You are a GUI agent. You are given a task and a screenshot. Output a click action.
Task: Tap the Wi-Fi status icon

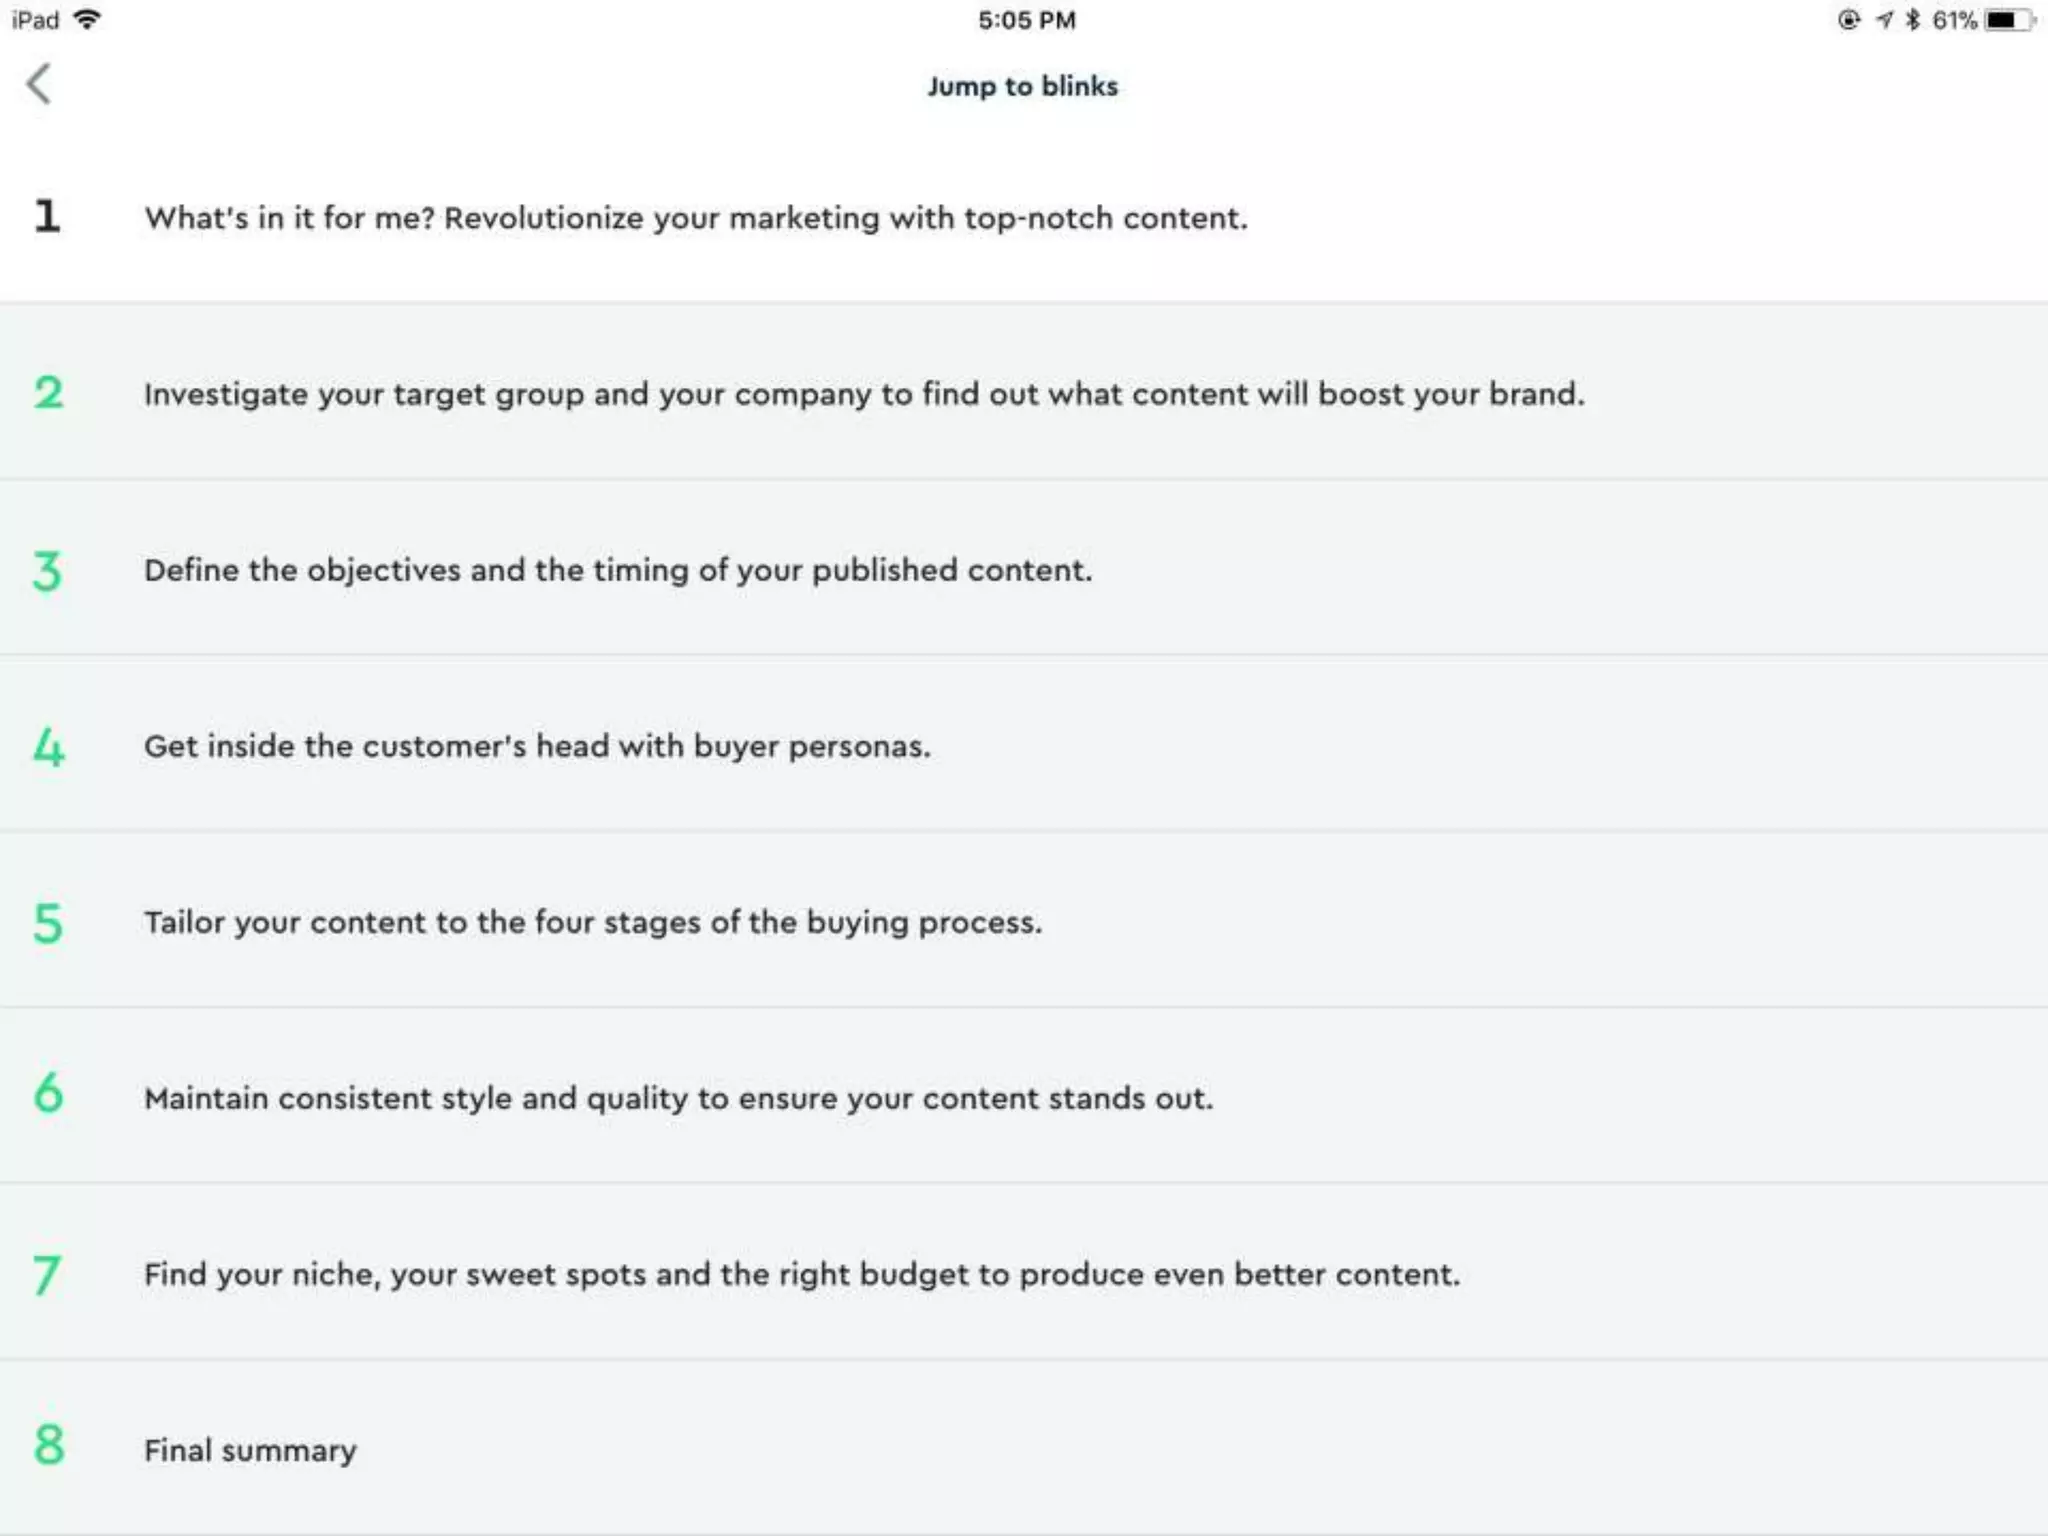88,19
